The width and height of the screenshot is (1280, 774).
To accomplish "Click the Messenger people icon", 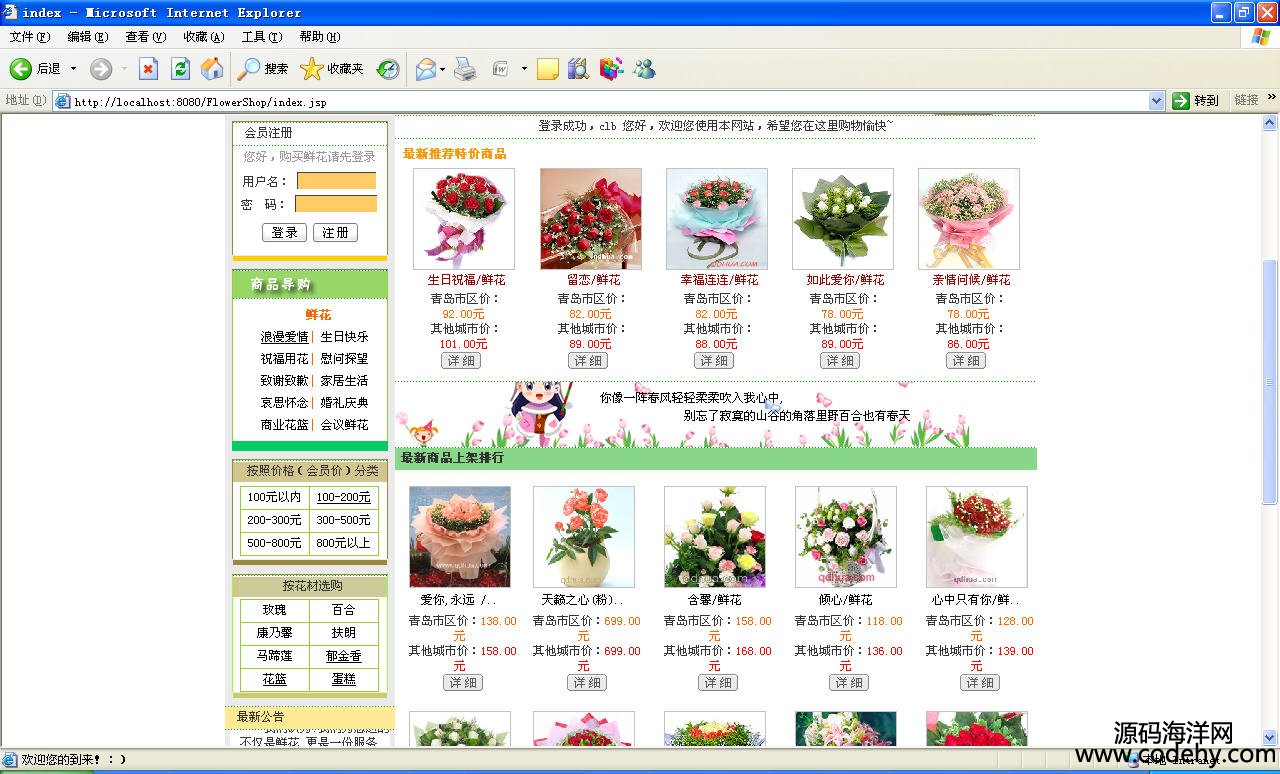I will (644, 68).
